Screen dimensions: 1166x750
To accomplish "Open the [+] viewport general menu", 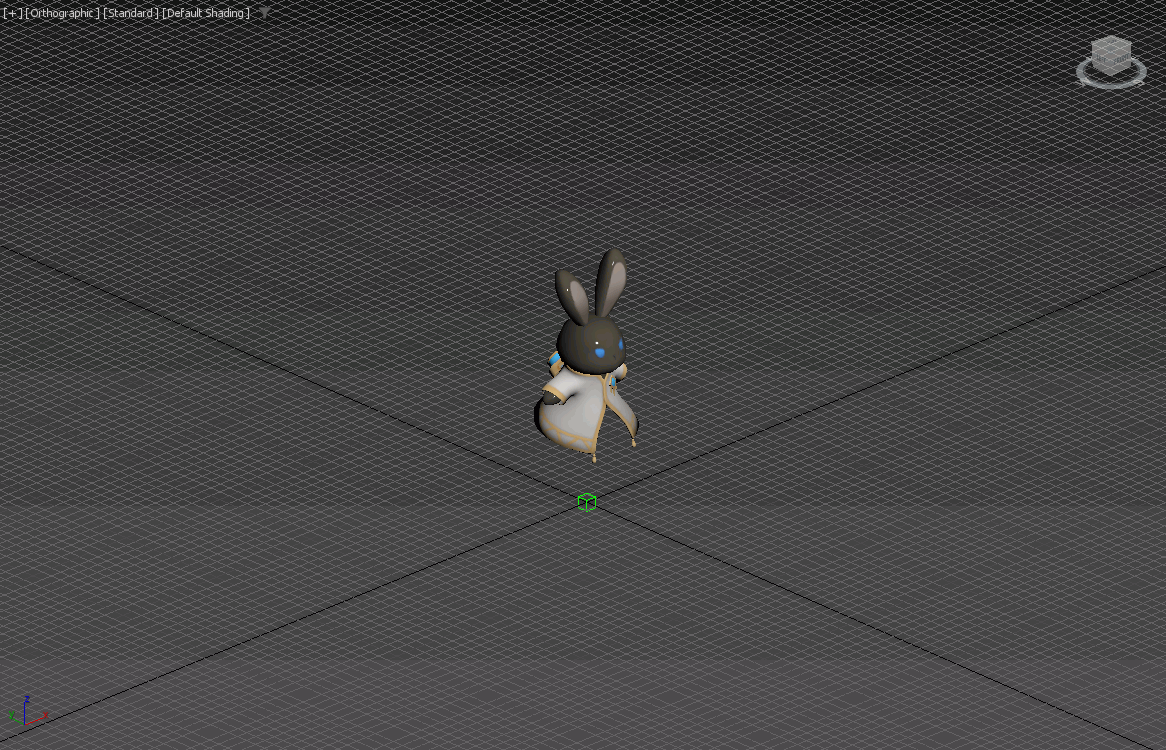I will coord(13,13).
